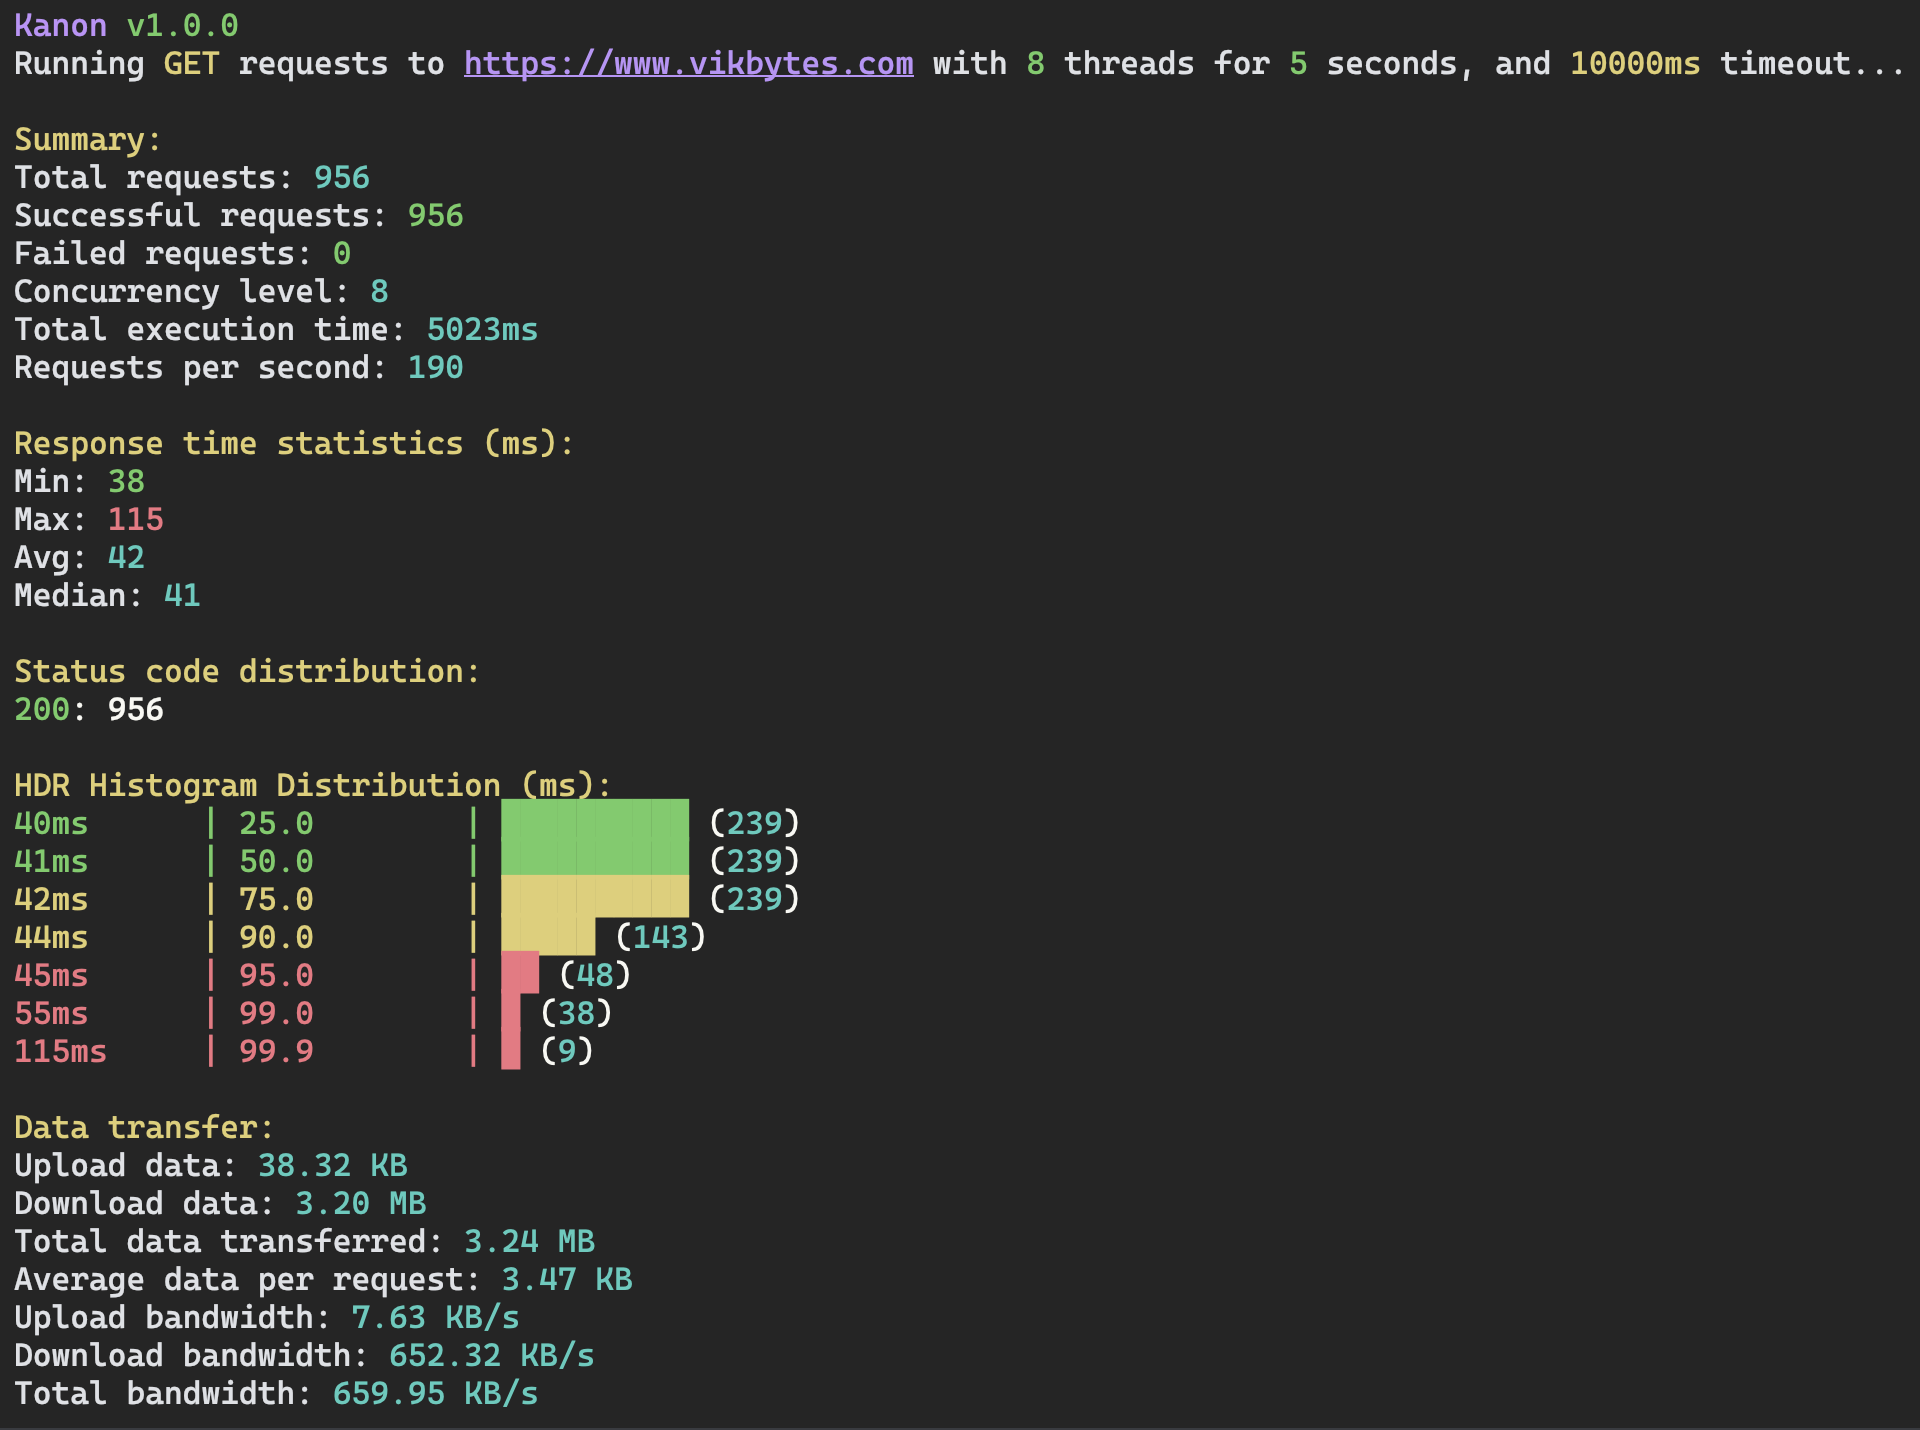Screen dimensions: 1920x1430
Task: Select Status code distribution heading
Action: (x=247, y=672)
